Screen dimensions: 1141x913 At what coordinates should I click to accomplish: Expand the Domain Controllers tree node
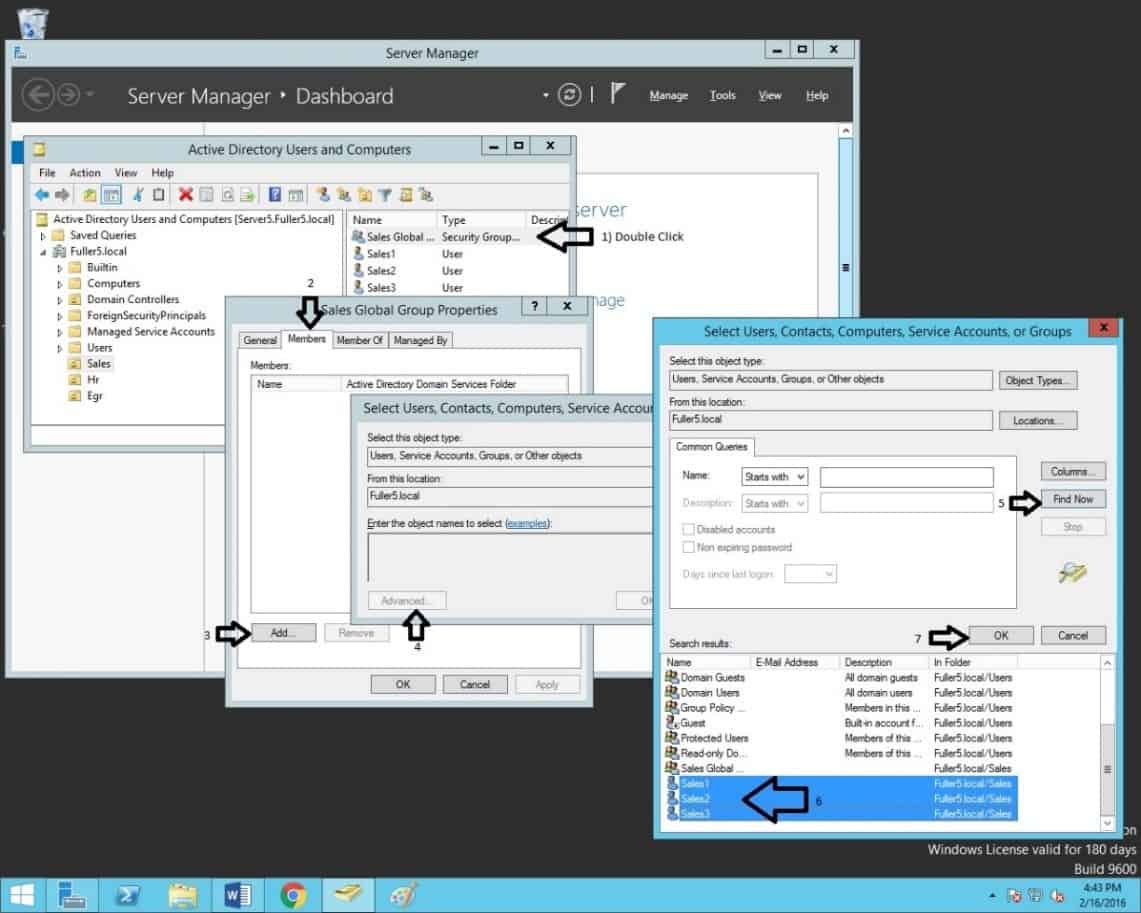[x=60, y=300]
